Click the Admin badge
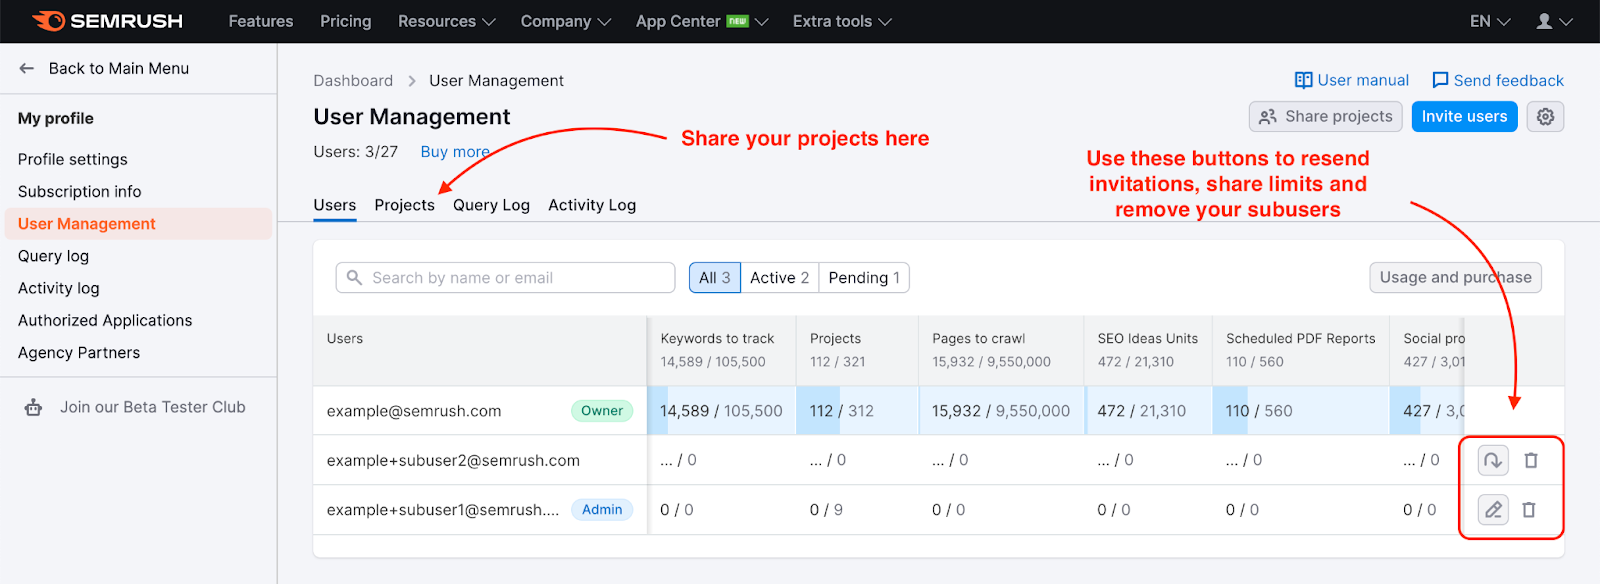 tap(602, 510)
